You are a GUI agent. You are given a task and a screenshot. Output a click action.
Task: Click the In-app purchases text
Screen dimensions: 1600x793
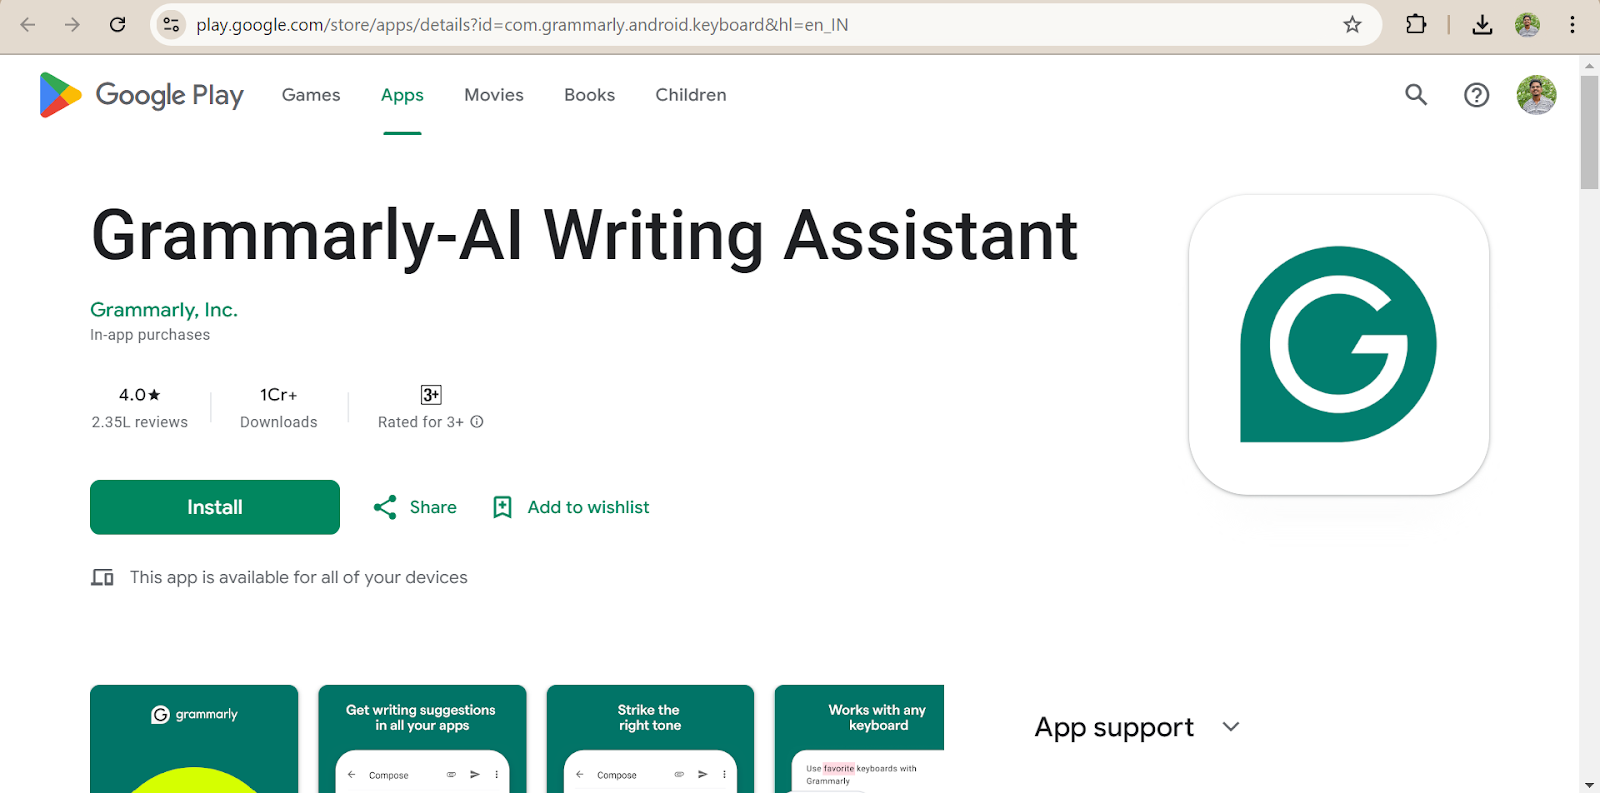click(x=150, y=335)
